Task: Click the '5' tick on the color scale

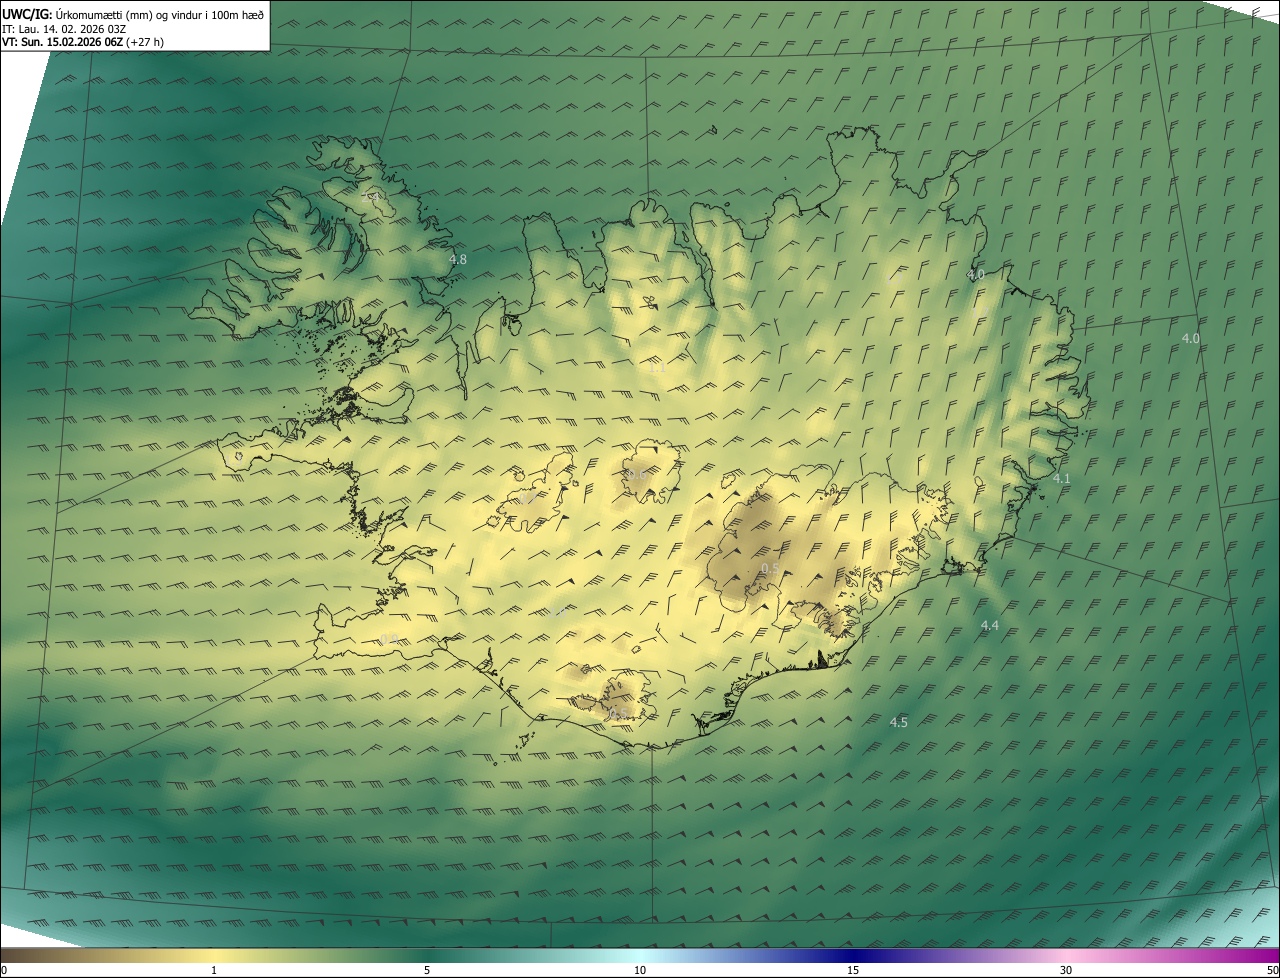Action: click(427, 971)
